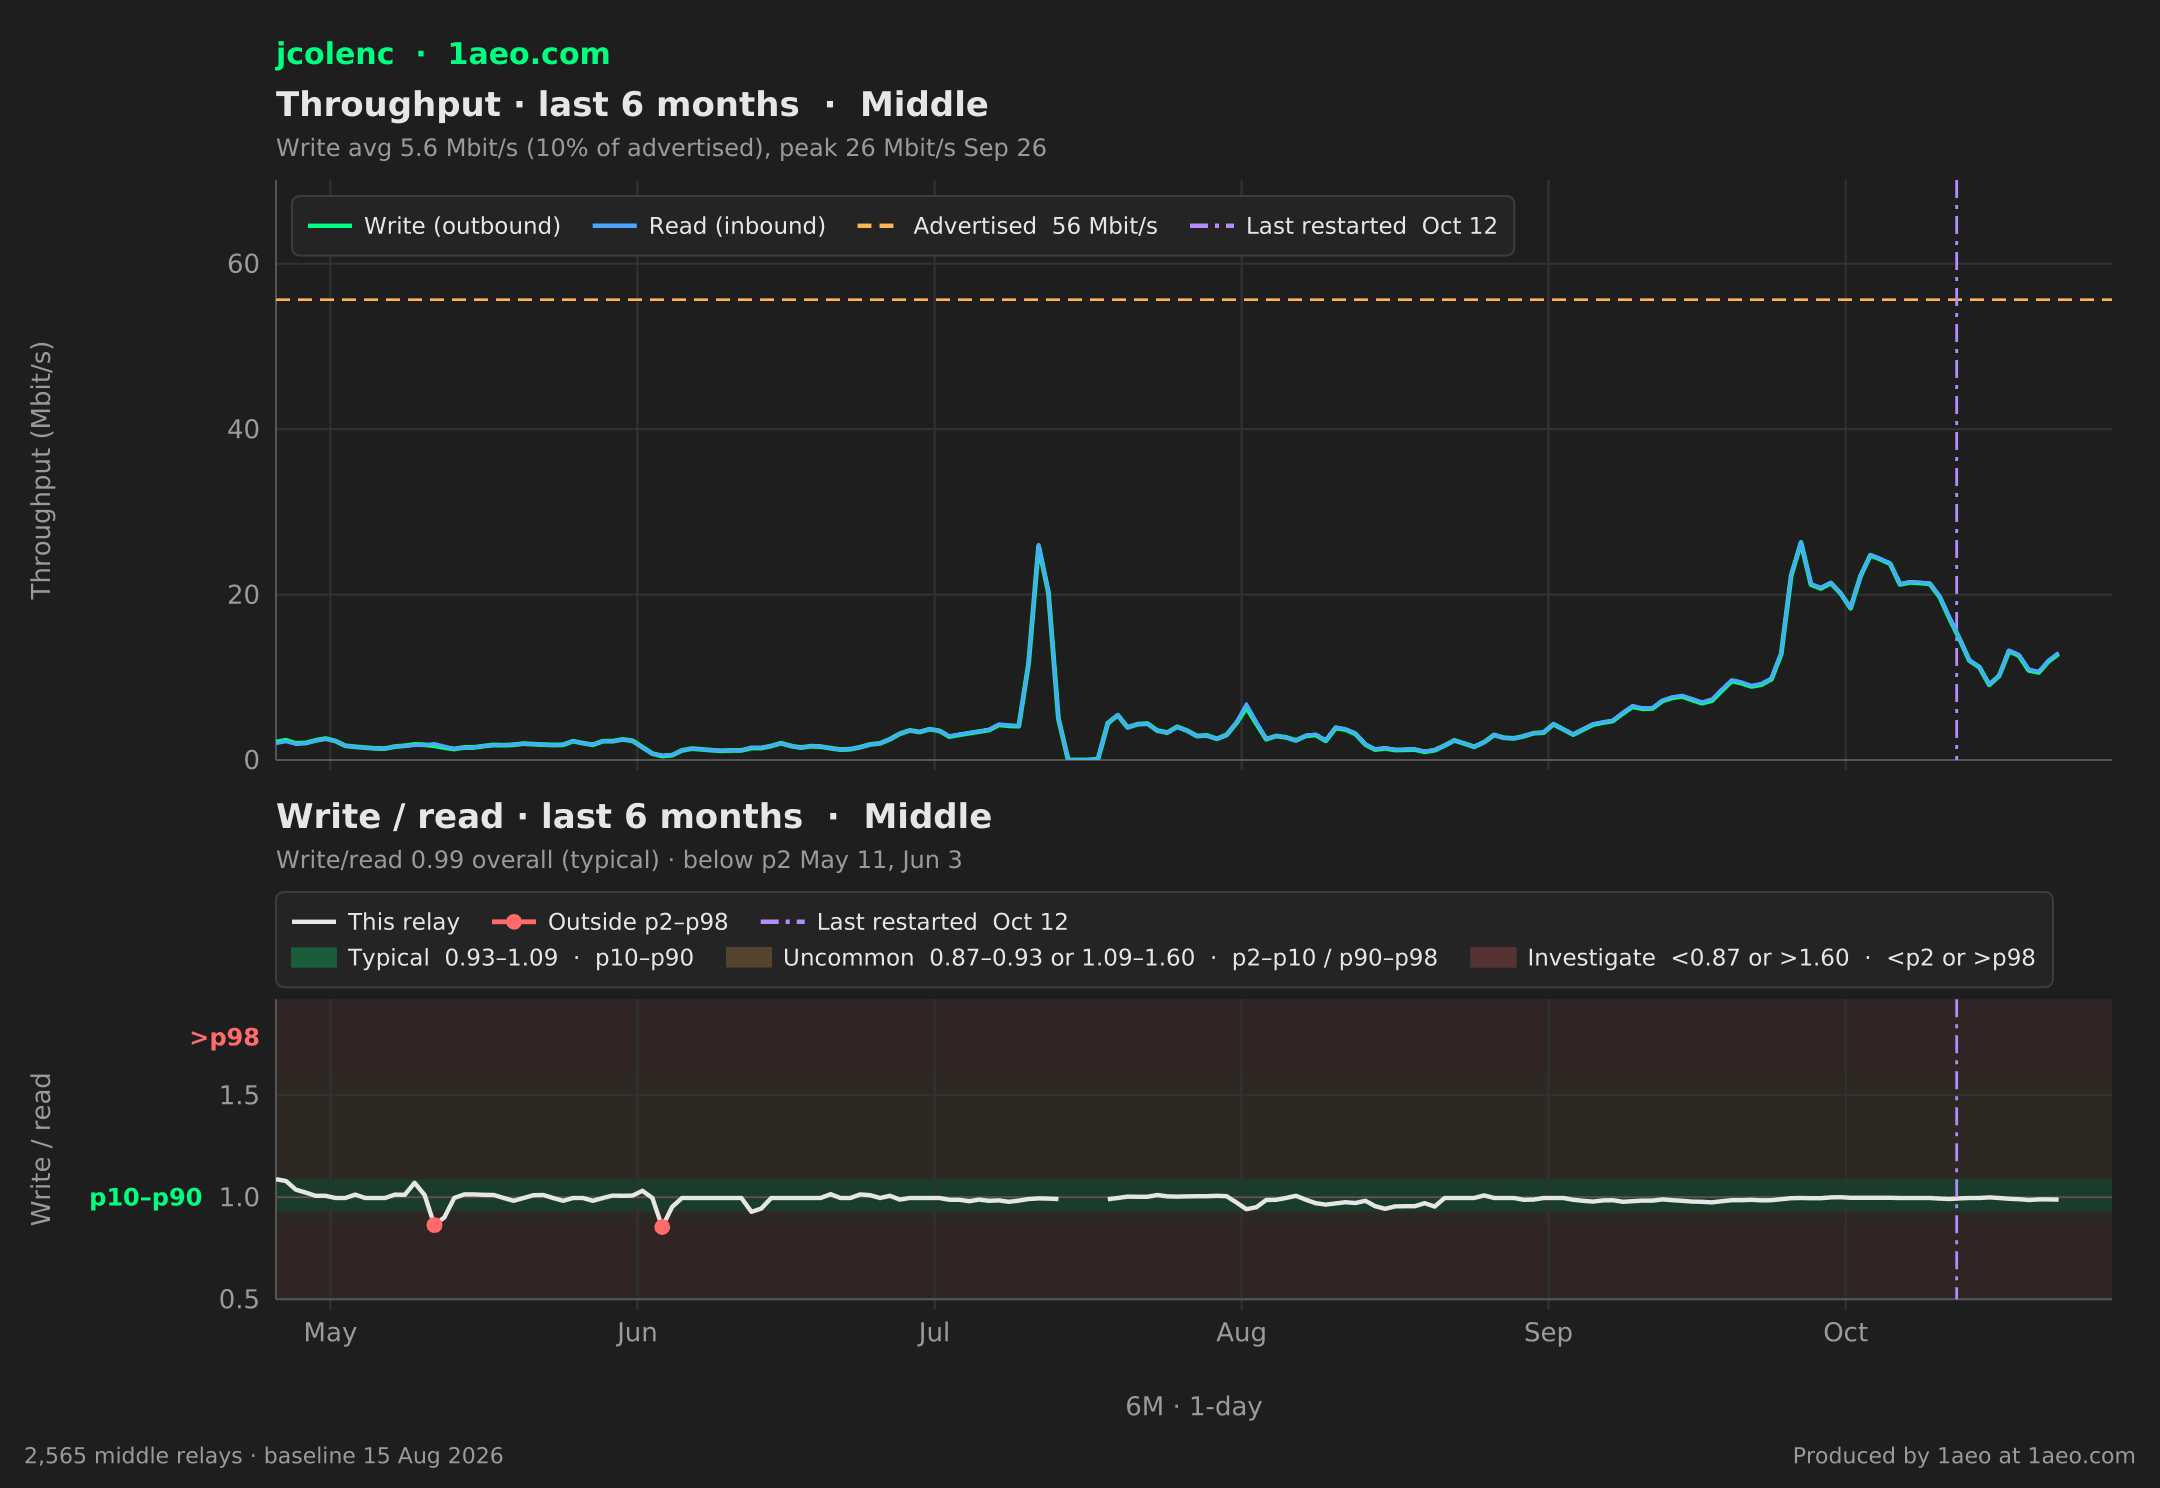The height and width of the screenshot is (1488, 2160).
Task: Click Produced by 1aeo at 1aeo.com footer
Action: [1964, 1456]
